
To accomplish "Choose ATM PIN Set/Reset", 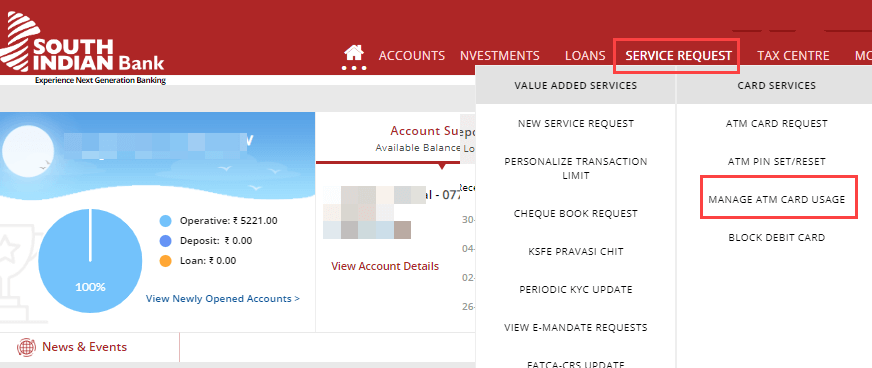I will [776, 161].
